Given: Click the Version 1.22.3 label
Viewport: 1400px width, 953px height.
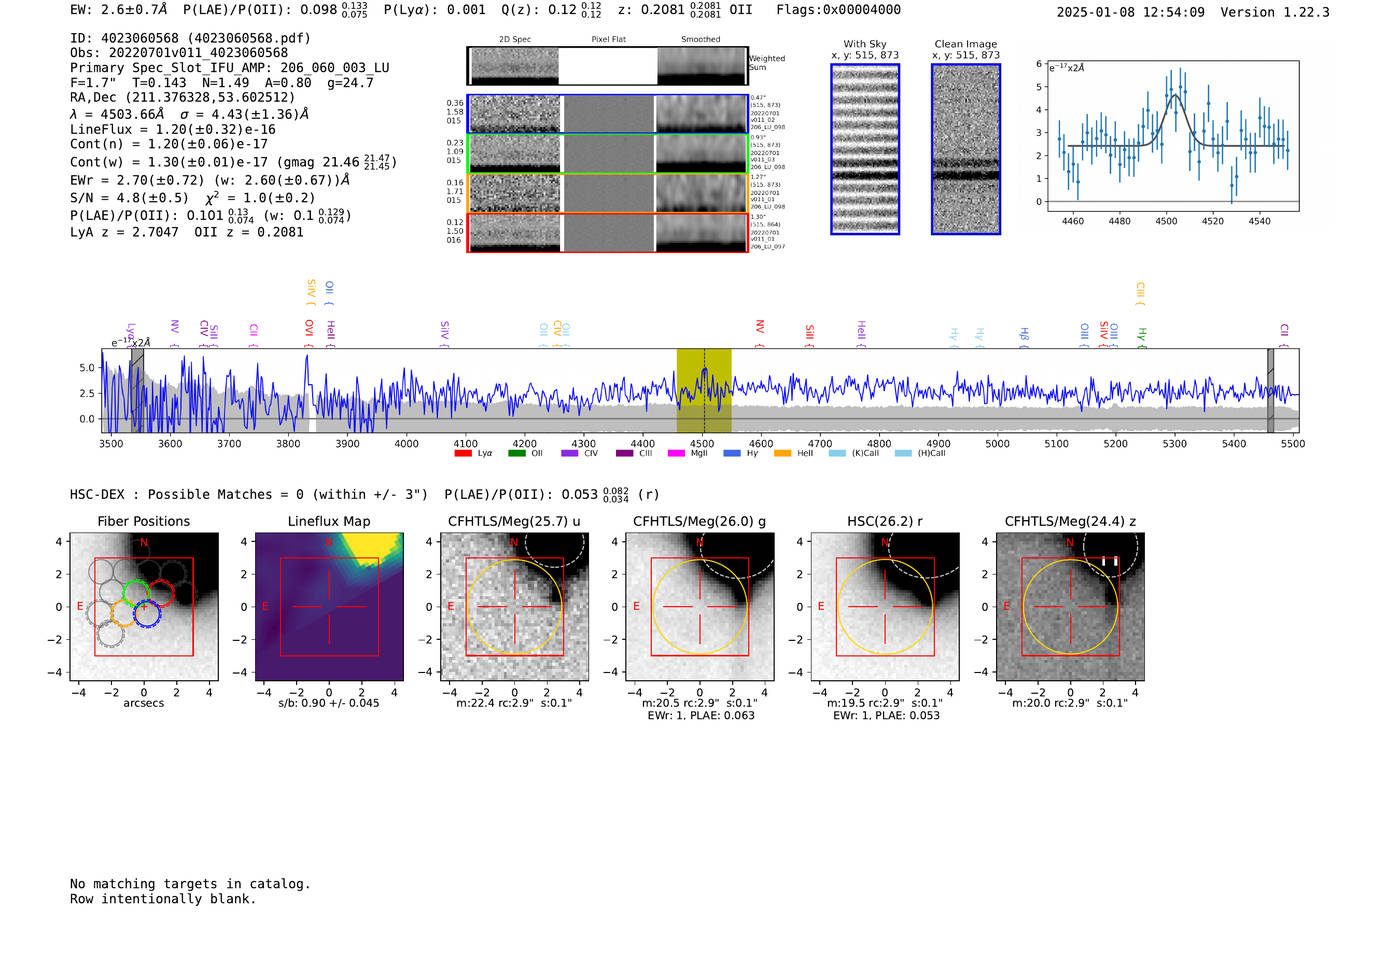Looking at the screenshot, I should (x=1275, y=12).
